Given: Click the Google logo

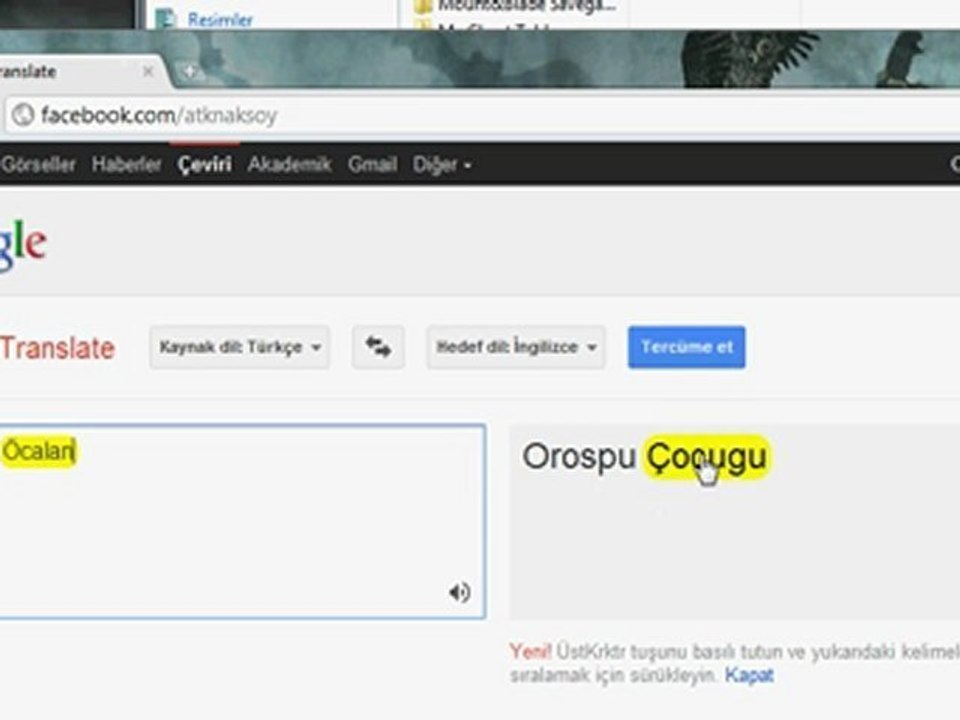Looking at the screenshot, I should (x=23, y=245).
